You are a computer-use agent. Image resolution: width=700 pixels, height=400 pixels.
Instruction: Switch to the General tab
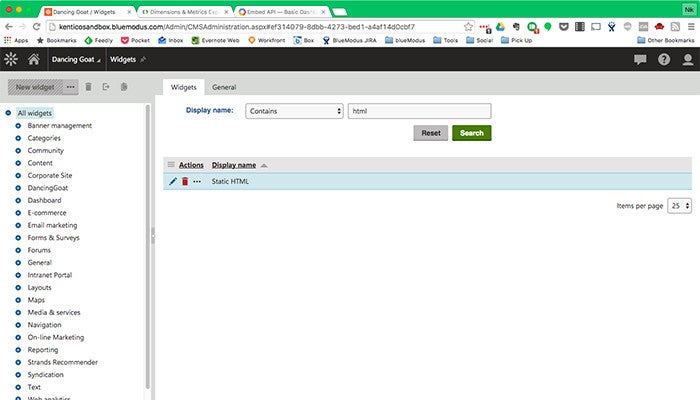[x=224, y=87]
